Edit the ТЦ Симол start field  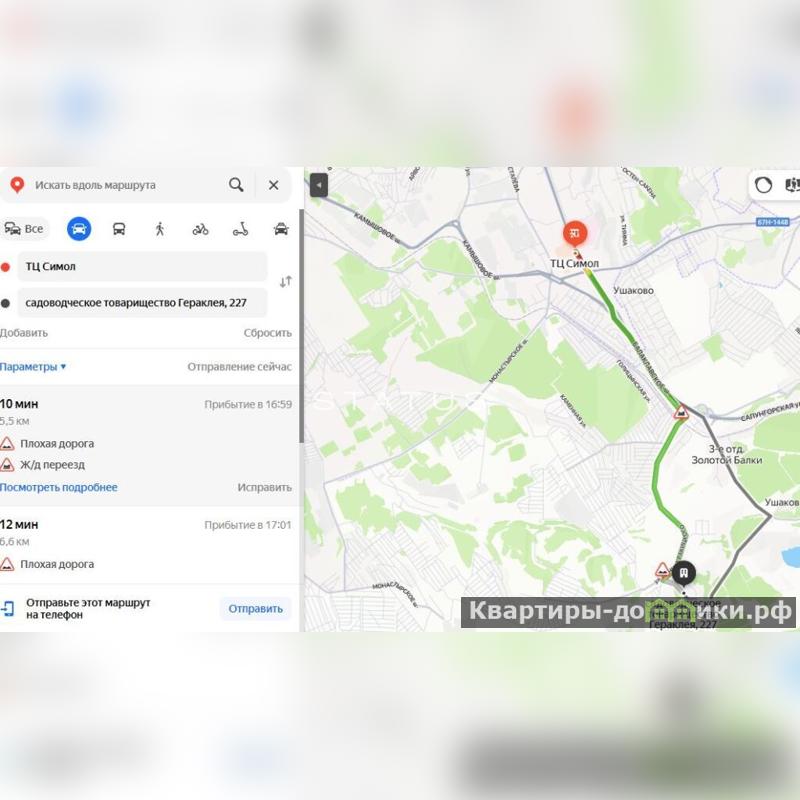point(142,266)
